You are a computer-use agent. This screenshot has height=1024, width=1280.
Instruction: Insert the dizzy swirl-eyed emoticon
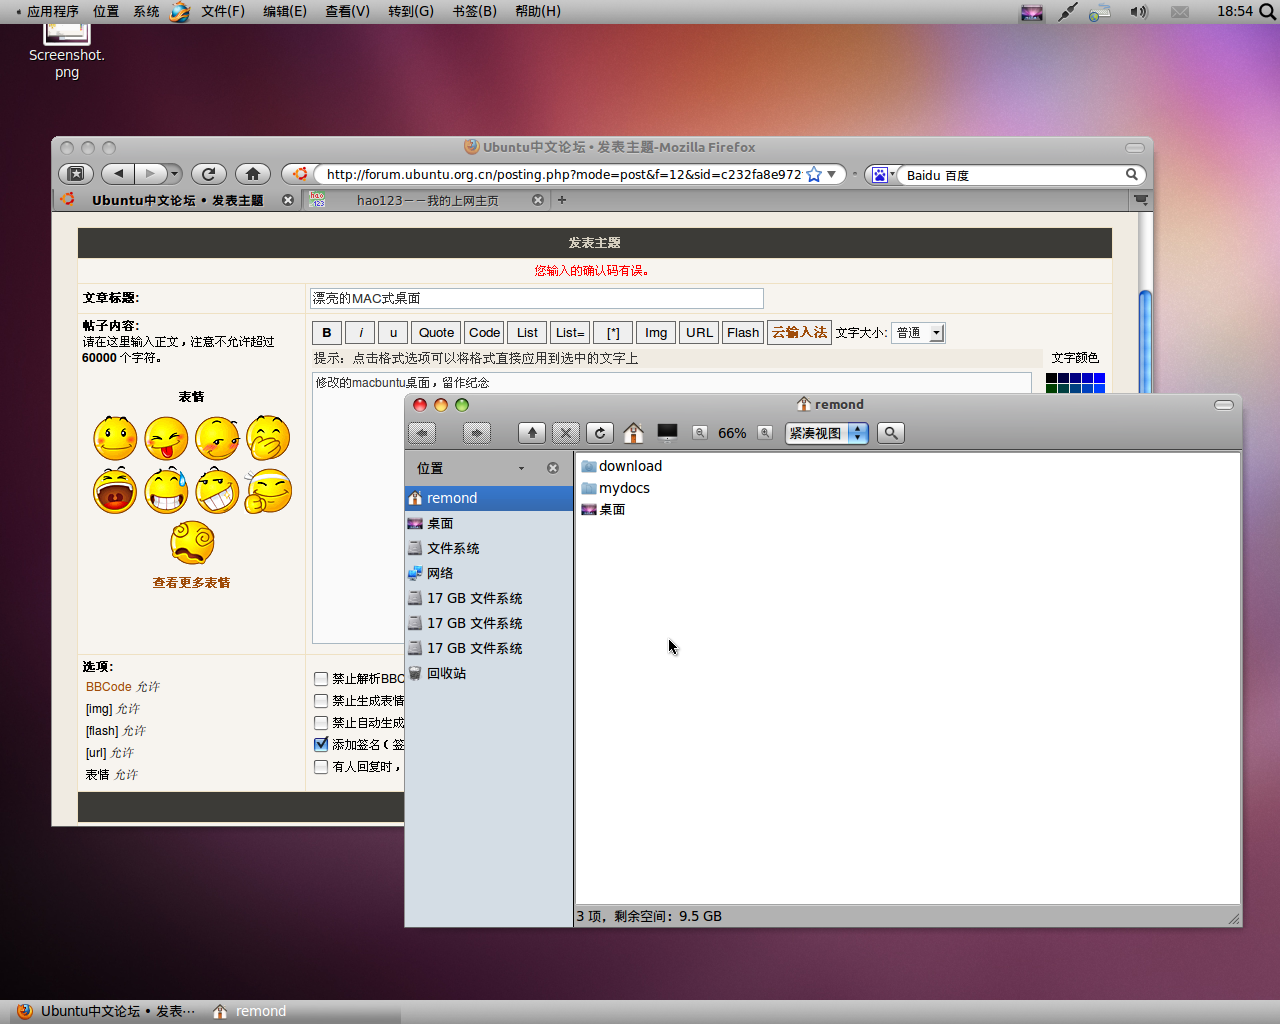[192, 543]
